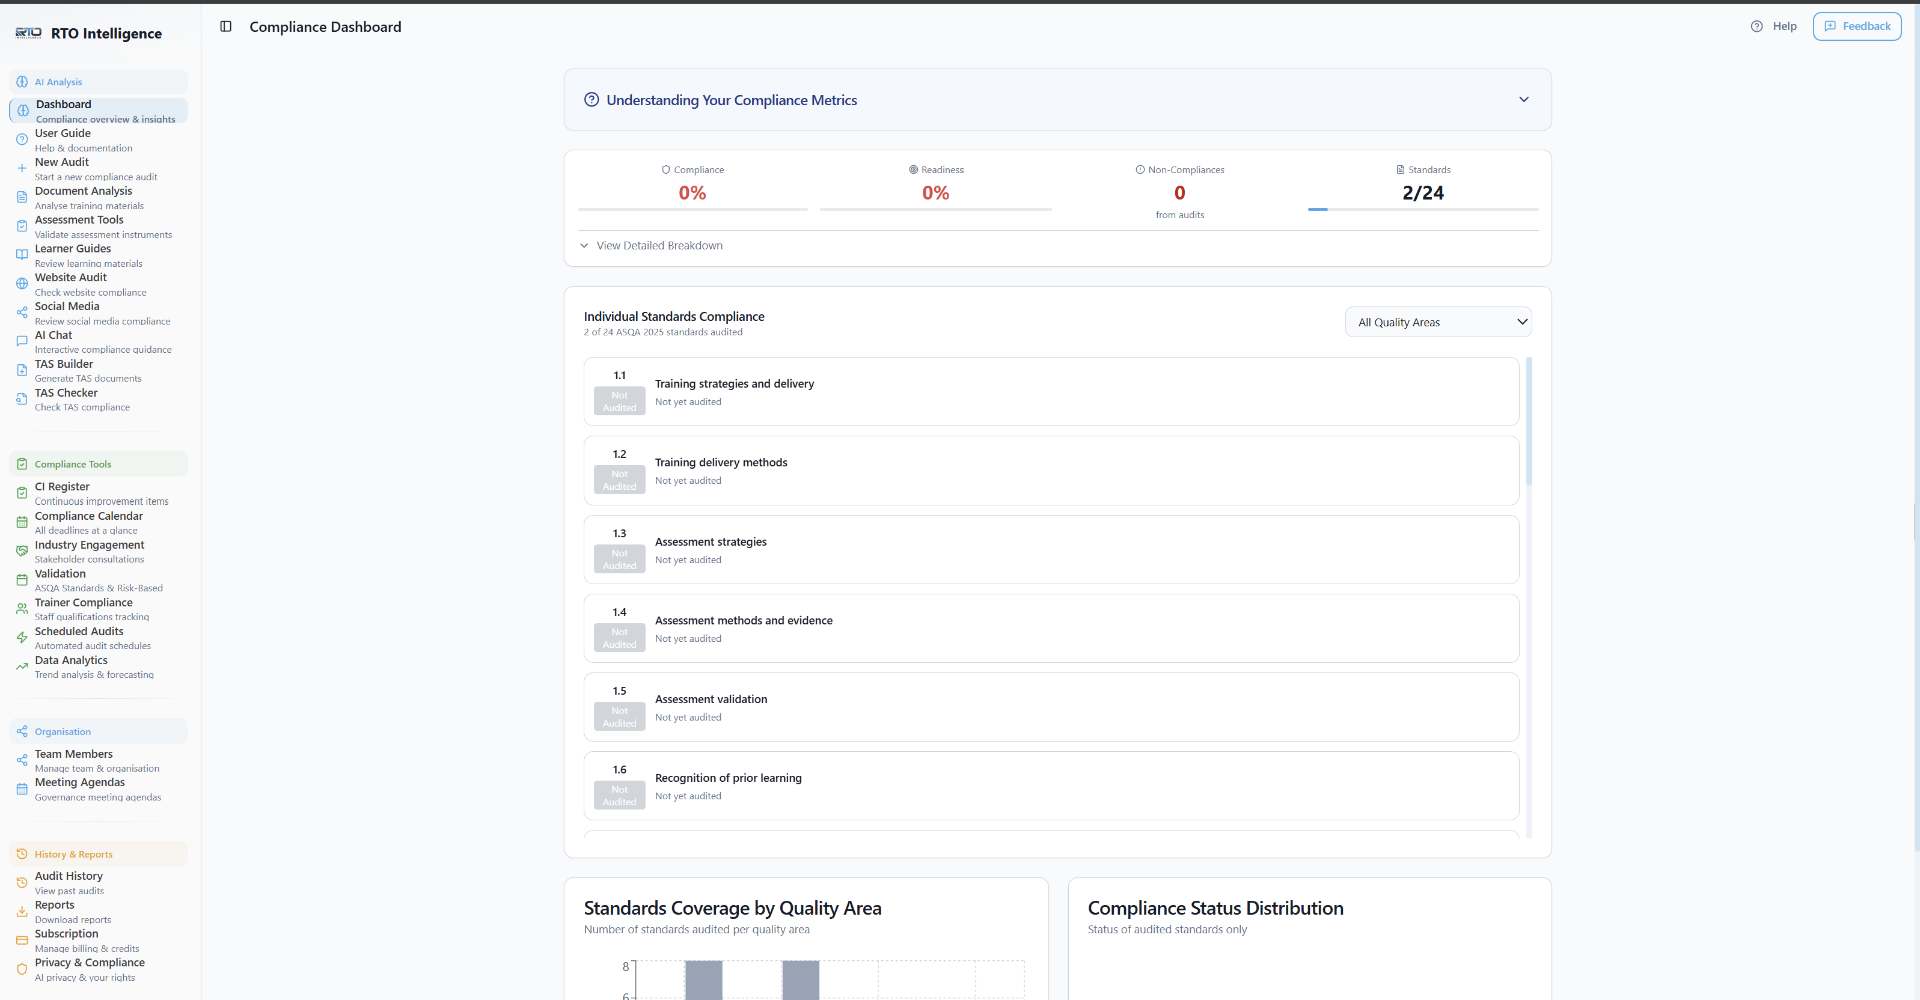This screenshot has height=1000, width=1920.
Task: Go to Trainer Compliance
Action: pyautogui.click(x=98, y=609)
